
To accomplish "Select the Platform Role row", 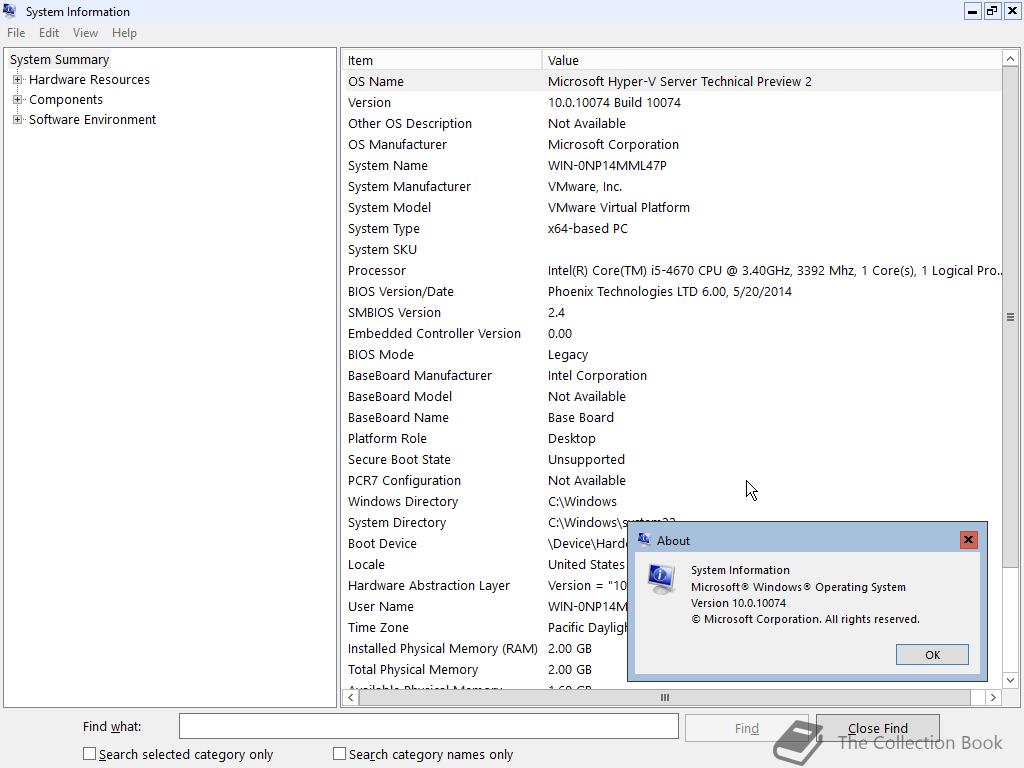I will (671, 438).
